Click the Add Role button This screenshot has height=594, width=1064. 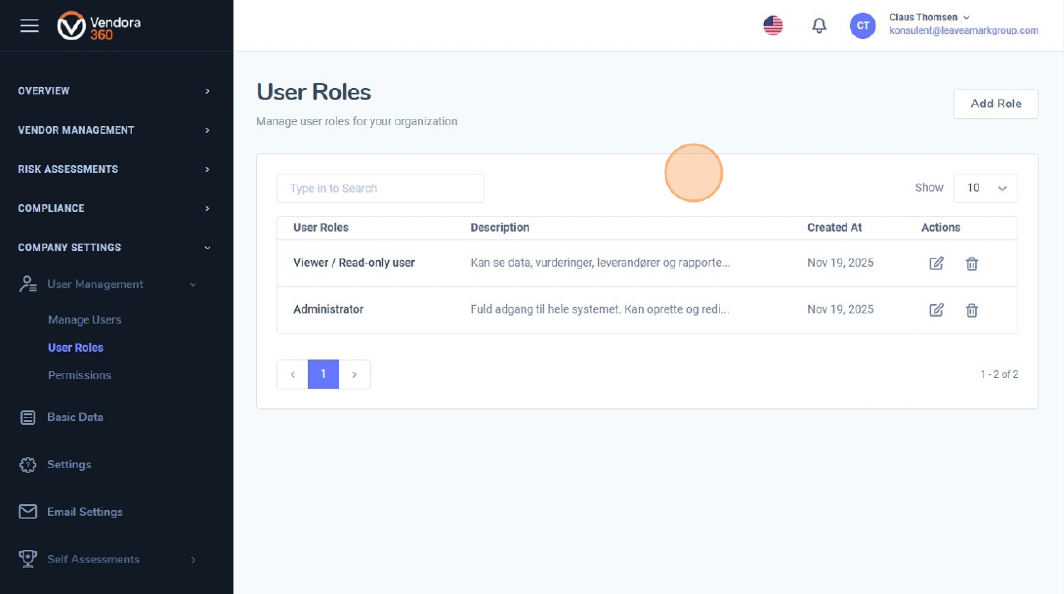995,104
